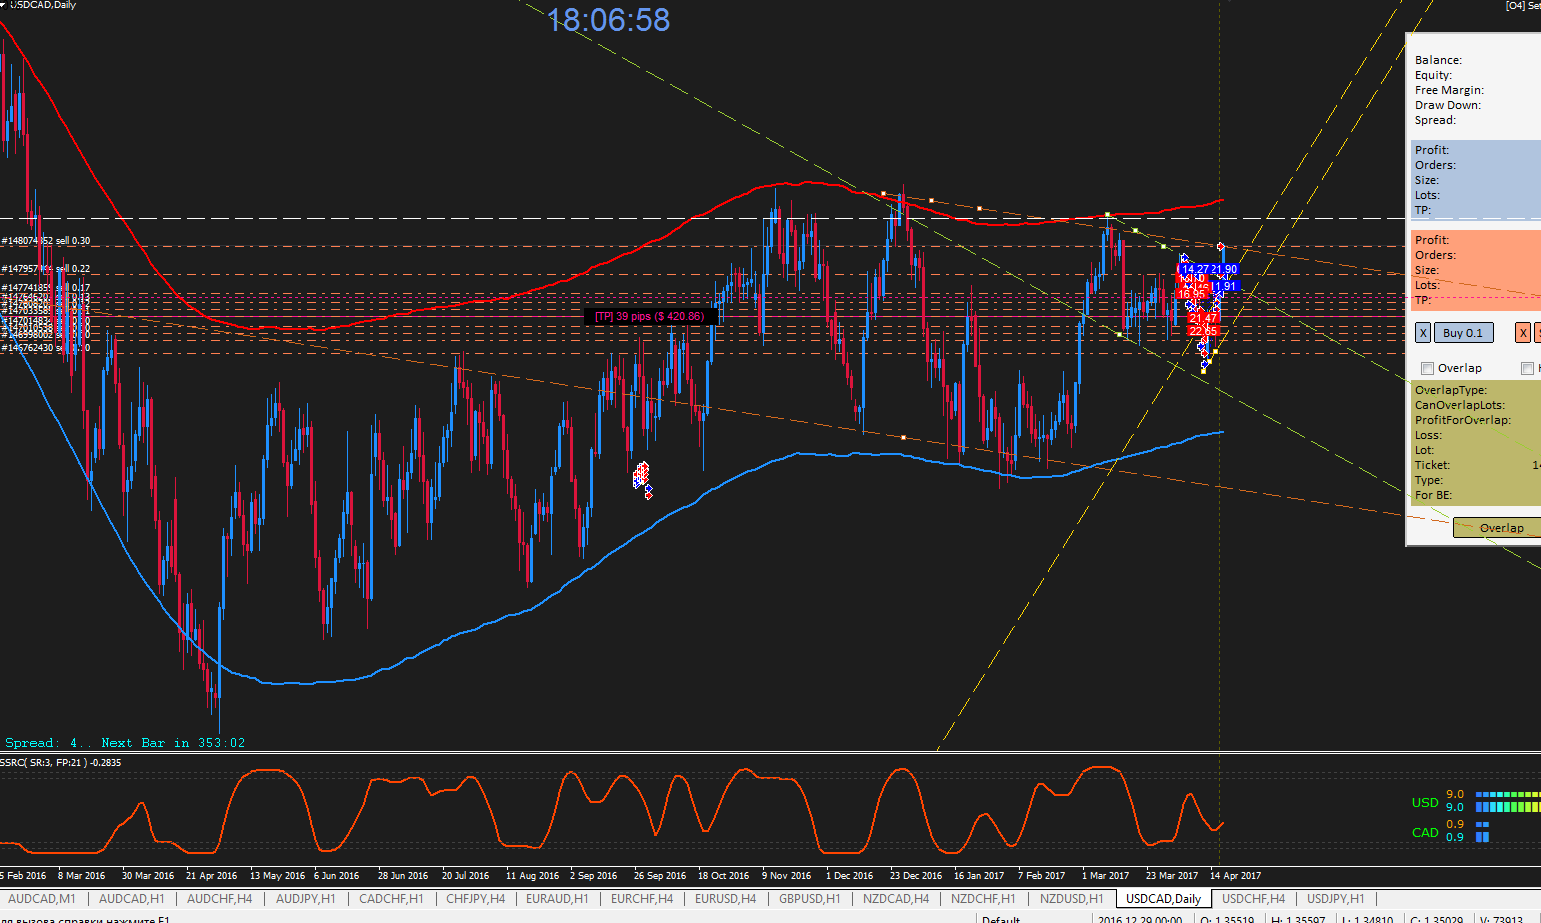Click the H: 1.35597 status value

(1298, 919)
